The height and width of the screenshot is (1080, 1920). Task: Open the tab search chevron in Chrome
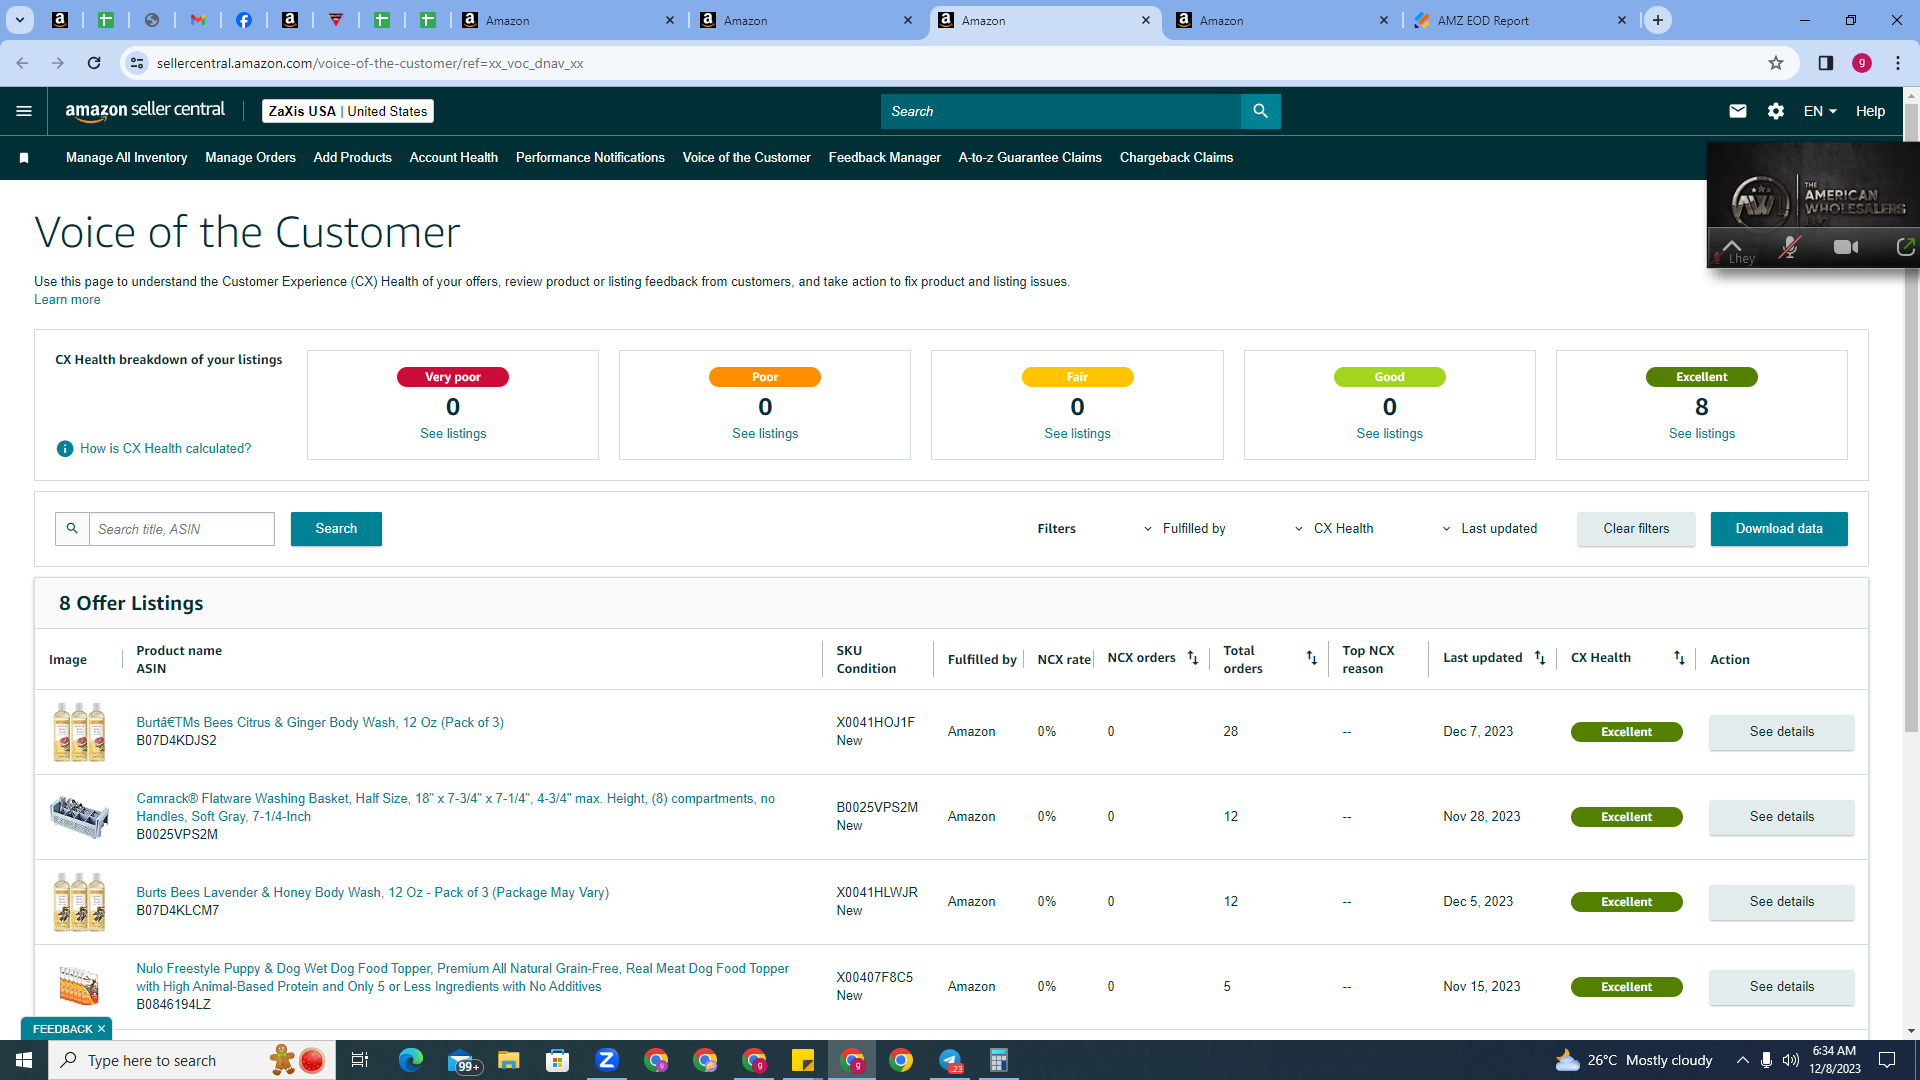click(x=20, y=20)
